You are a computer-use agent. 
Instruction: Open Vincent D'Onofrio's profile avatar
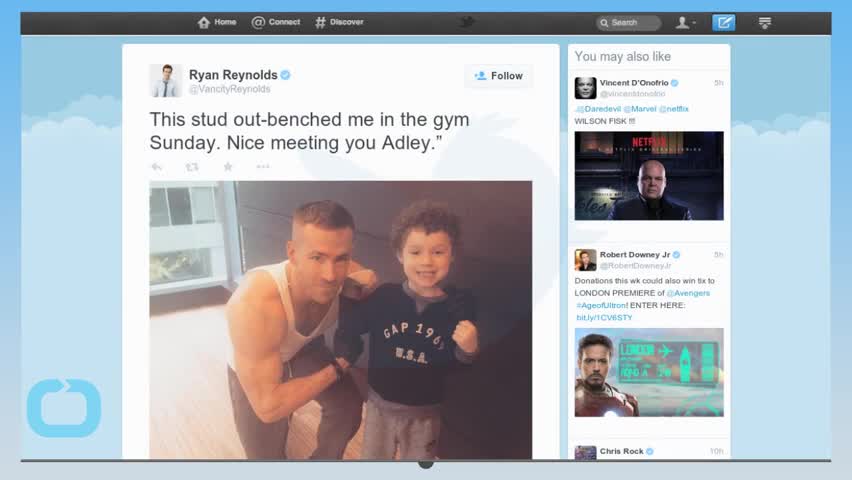[x=585, y=88]
